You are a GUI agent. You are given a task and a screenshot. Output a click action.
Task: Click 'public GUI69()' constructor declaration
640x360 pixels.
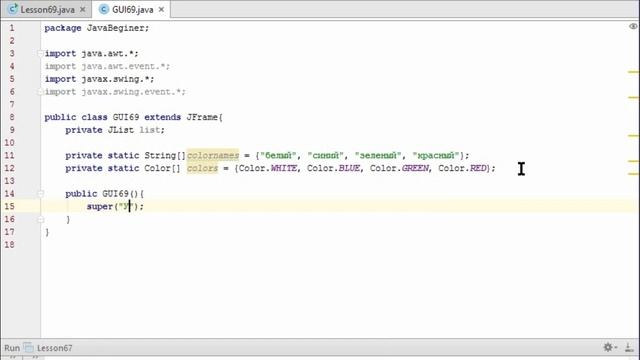click(x=102, y=194)
